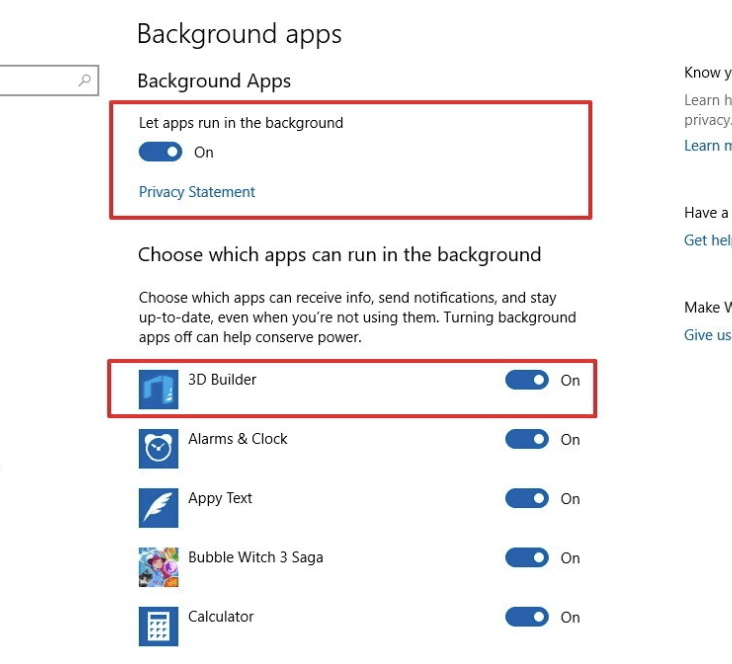The height and width of the screenshot is (664, 732).
Task: Toggle the Calculator background switch
Action: 527,617
